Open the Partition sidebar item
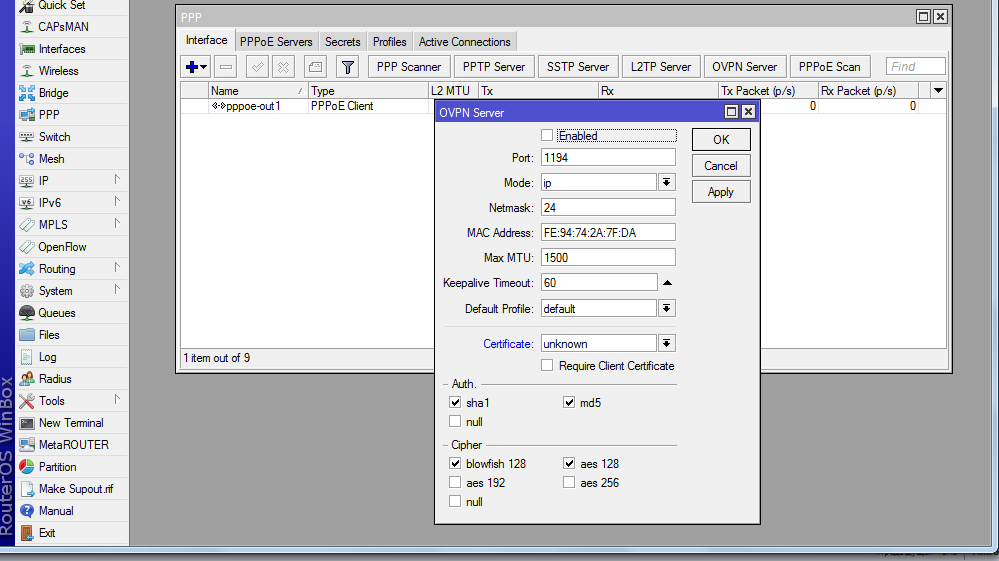This screenshot has height=561, width=999. [27, 467]
